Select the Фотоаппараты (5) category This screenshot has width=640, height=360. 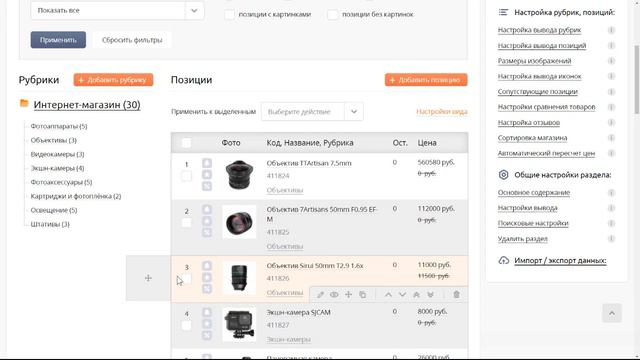pos(59,126)
